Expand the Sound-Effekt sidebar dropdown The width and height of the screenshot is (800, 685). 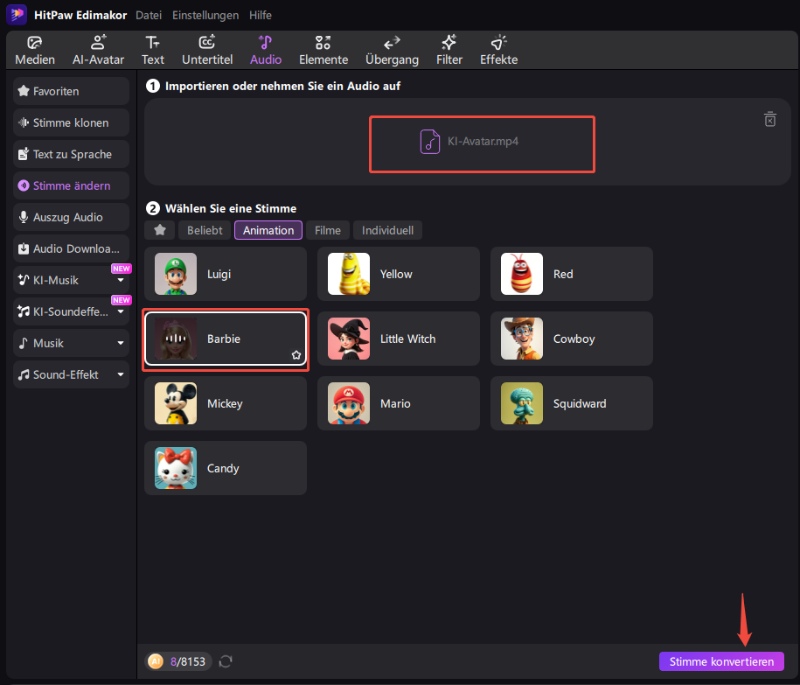pos(121,375)
